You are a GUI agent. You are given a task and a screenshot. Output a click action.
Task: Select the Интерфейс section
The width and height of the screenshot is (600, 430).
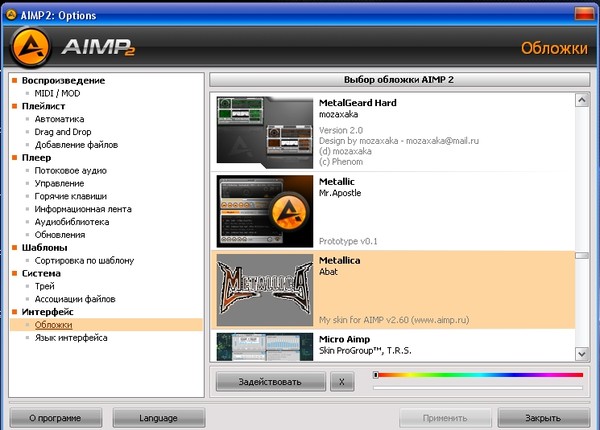[x=47, y=312]
